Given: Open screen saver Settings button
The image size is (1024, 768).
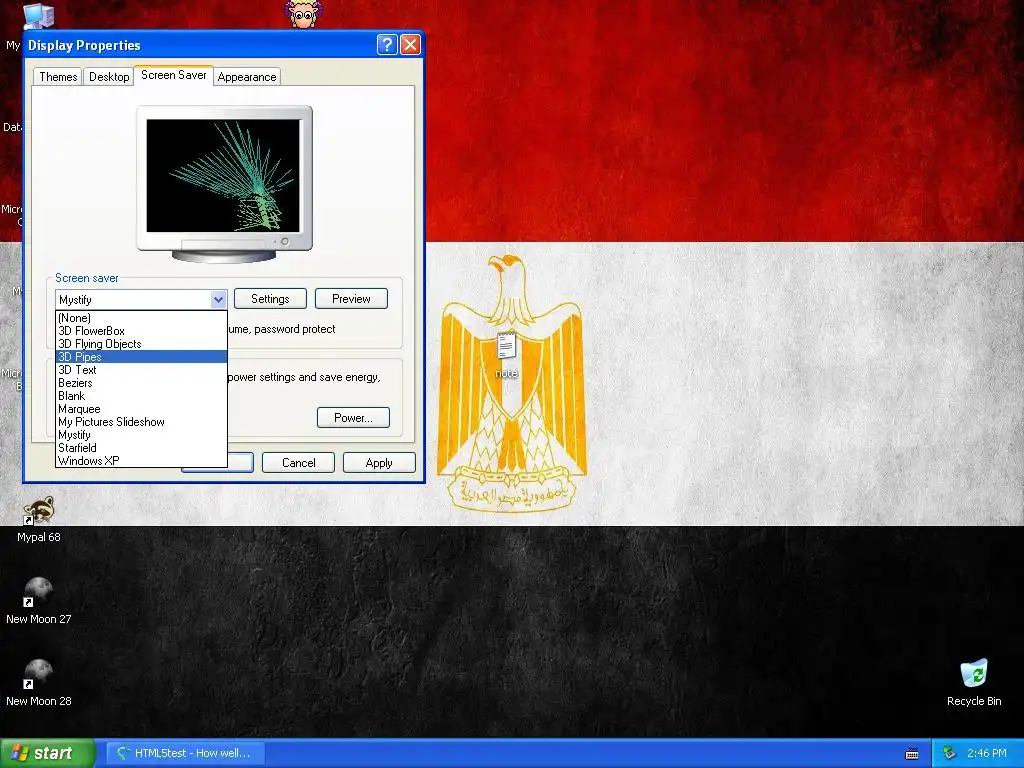Looking at the screenshot, I should tap(270, 299).
